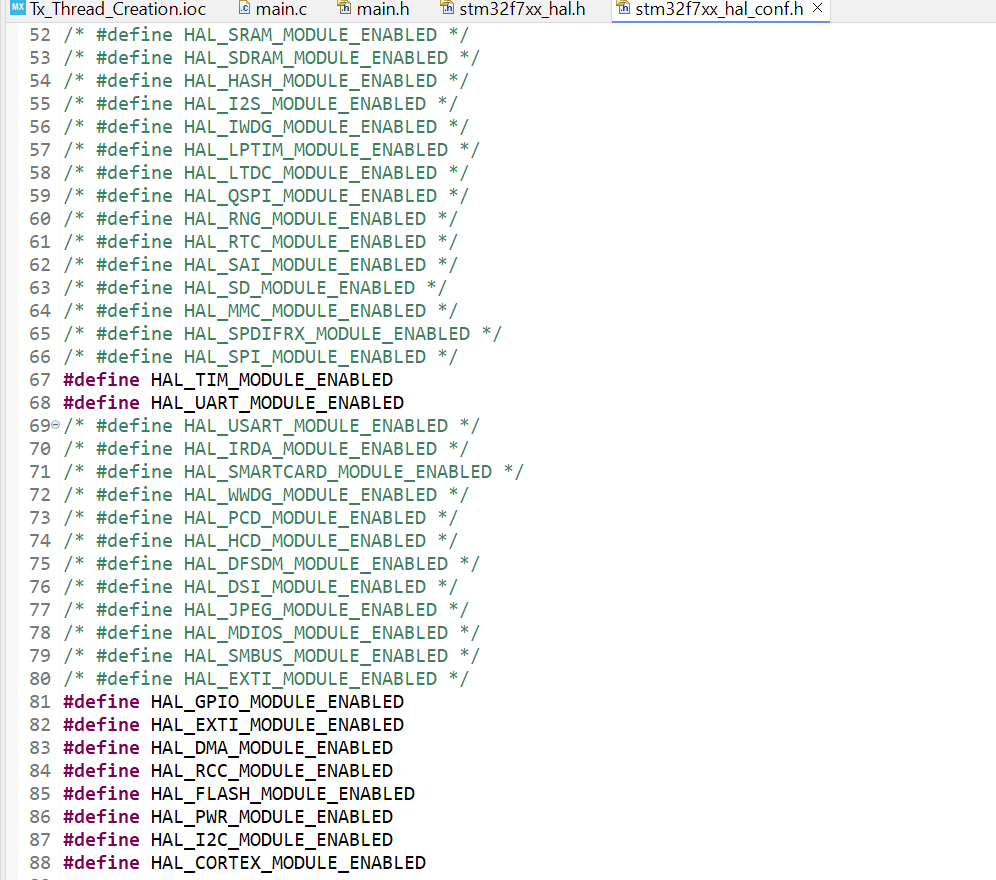The height and width of the screenshot is (880, 996).
Task: Click the C file icon of main.c
Action: (x=244, y=8)
